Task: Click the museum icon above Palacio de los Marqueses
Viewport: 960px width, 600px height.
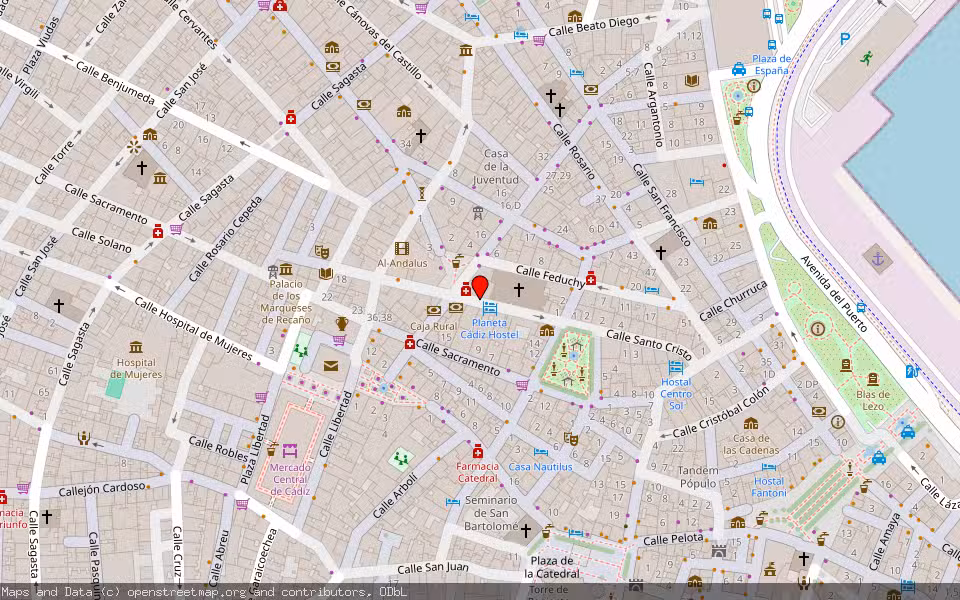Action: click(286, 269)
